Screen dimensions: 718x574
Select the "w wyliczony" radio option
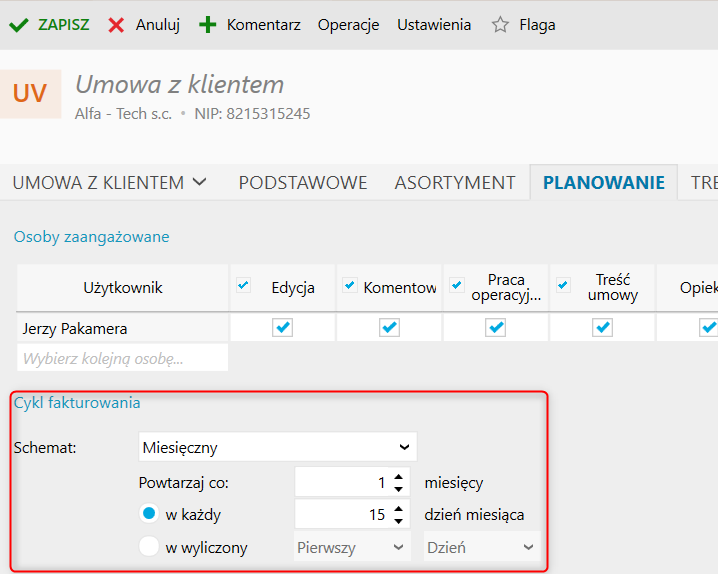coord(150,547)
